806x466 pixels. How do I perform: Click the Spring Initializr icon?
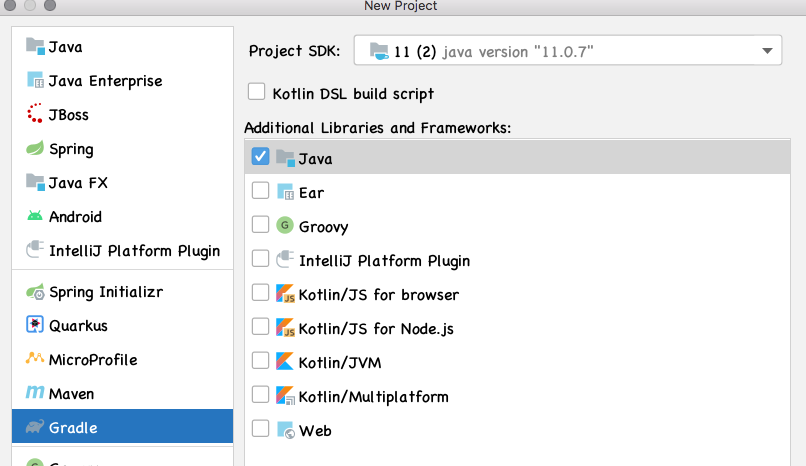tap(35, 291)
